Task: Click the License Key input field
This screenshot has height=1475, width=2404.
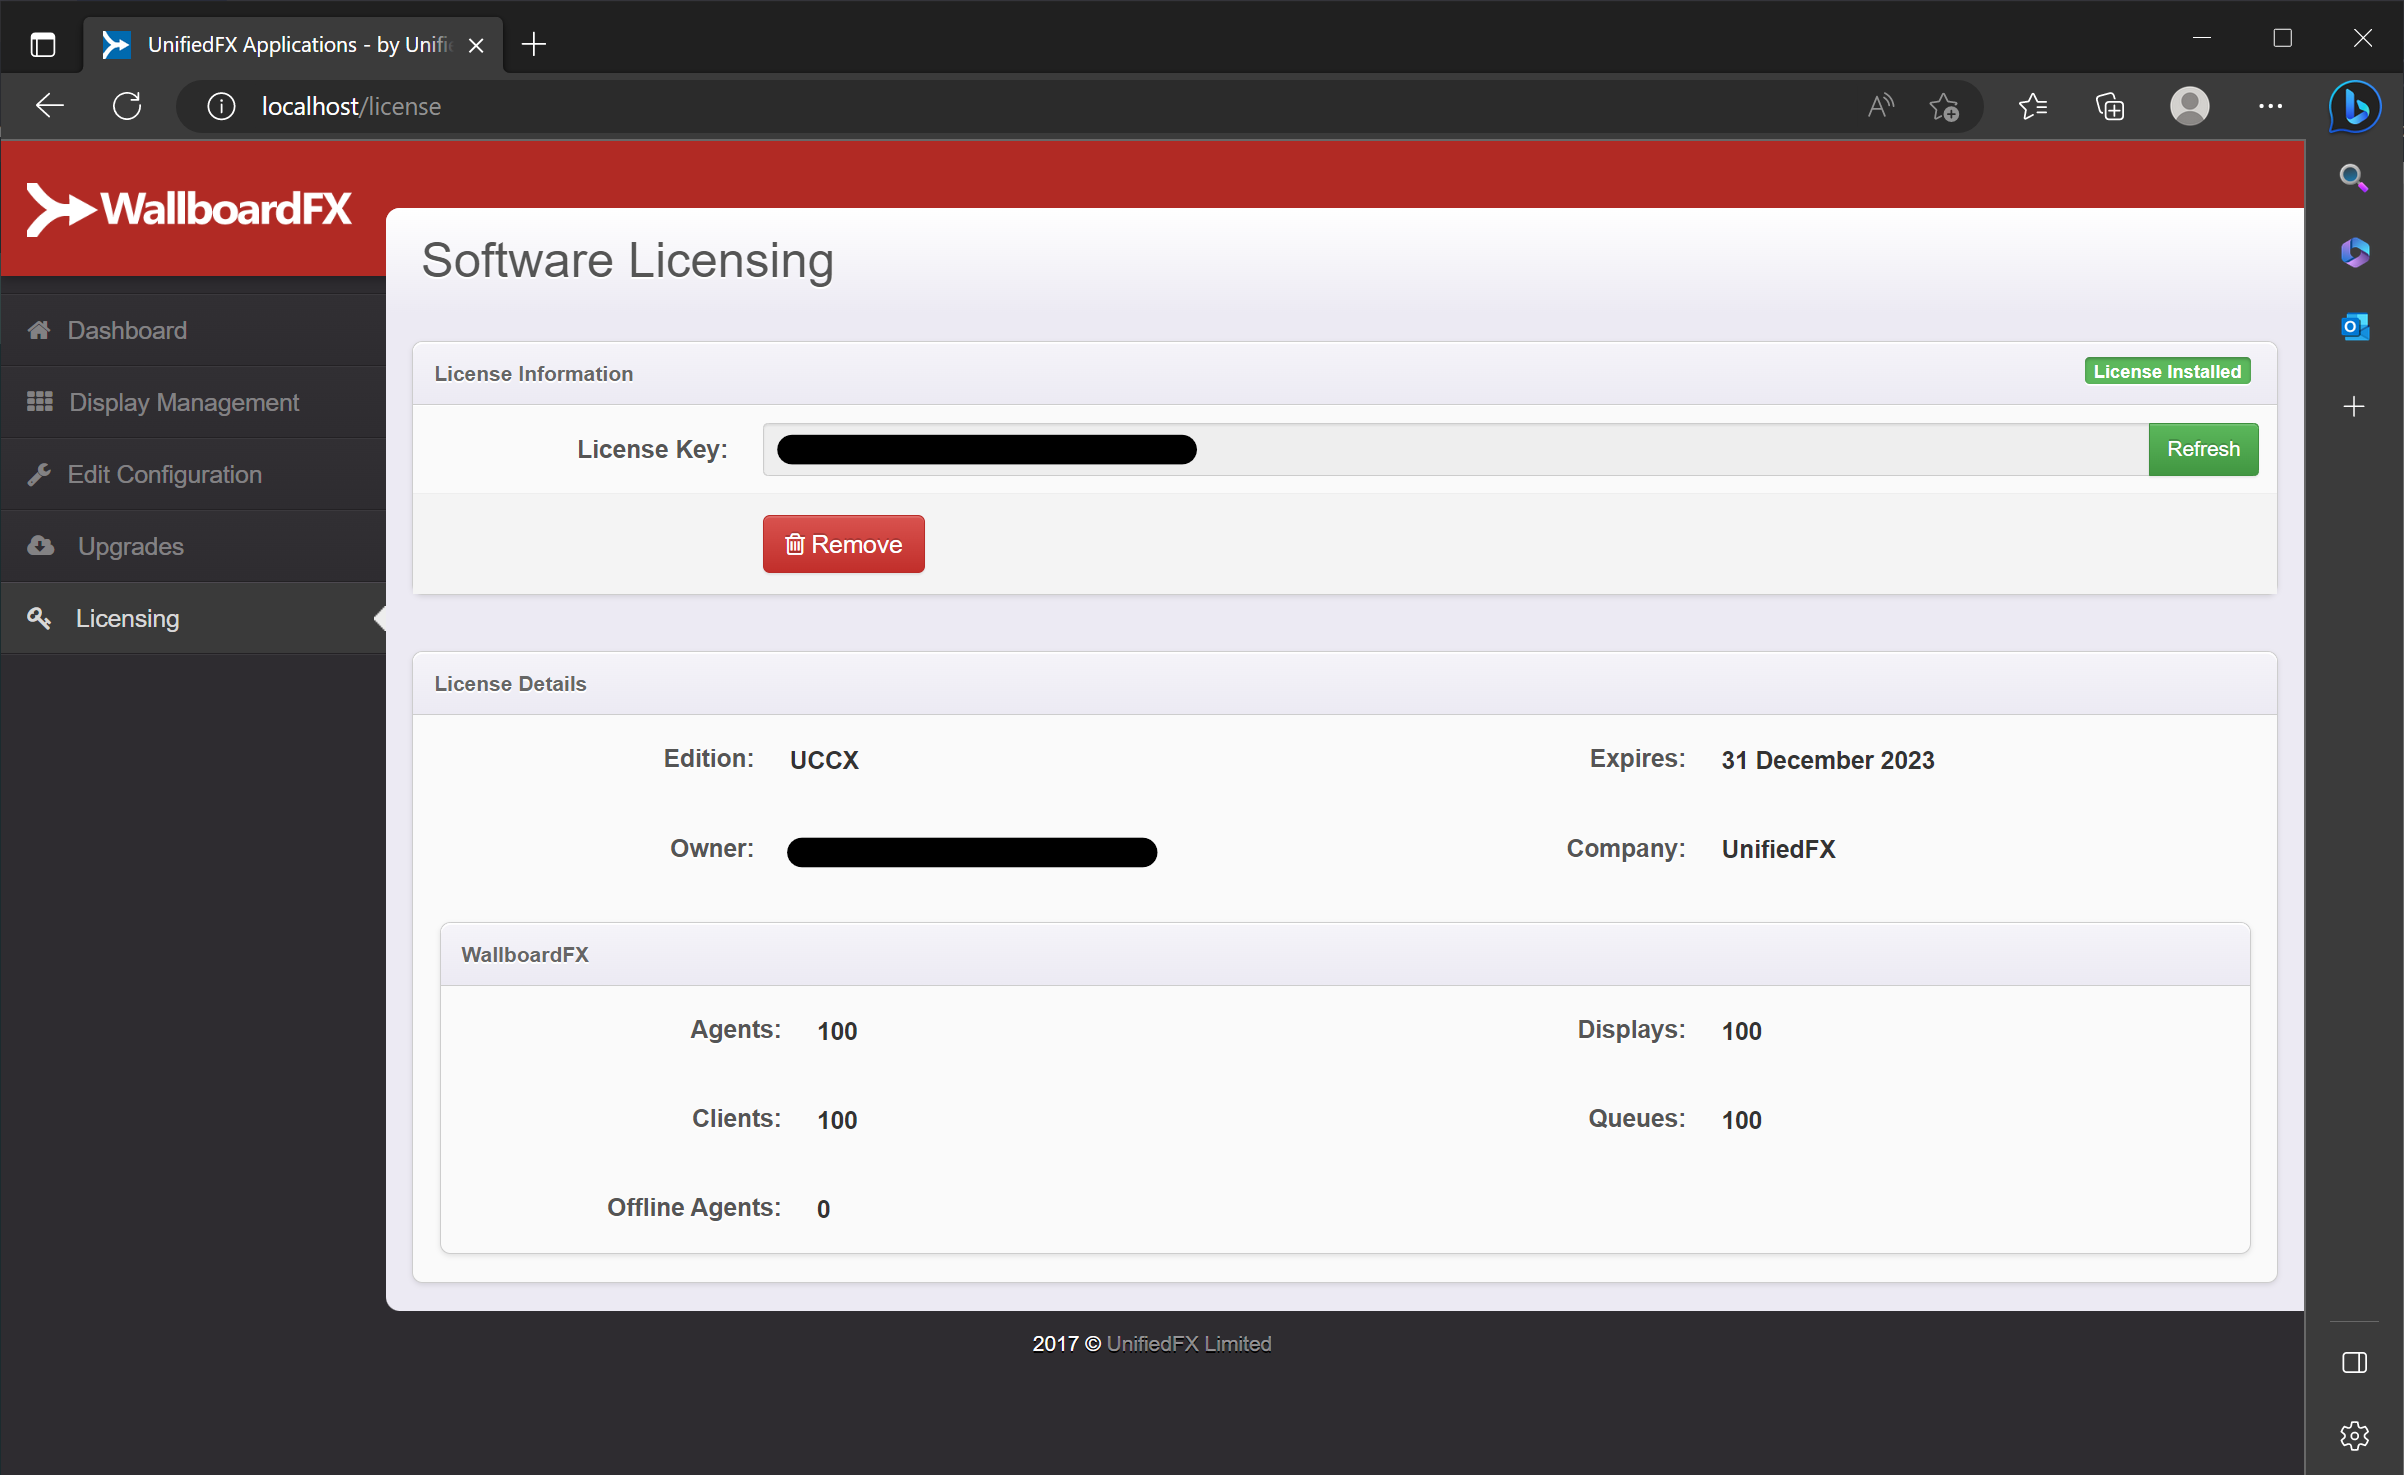Action: pyautogui.click(x=1455, y=449)
